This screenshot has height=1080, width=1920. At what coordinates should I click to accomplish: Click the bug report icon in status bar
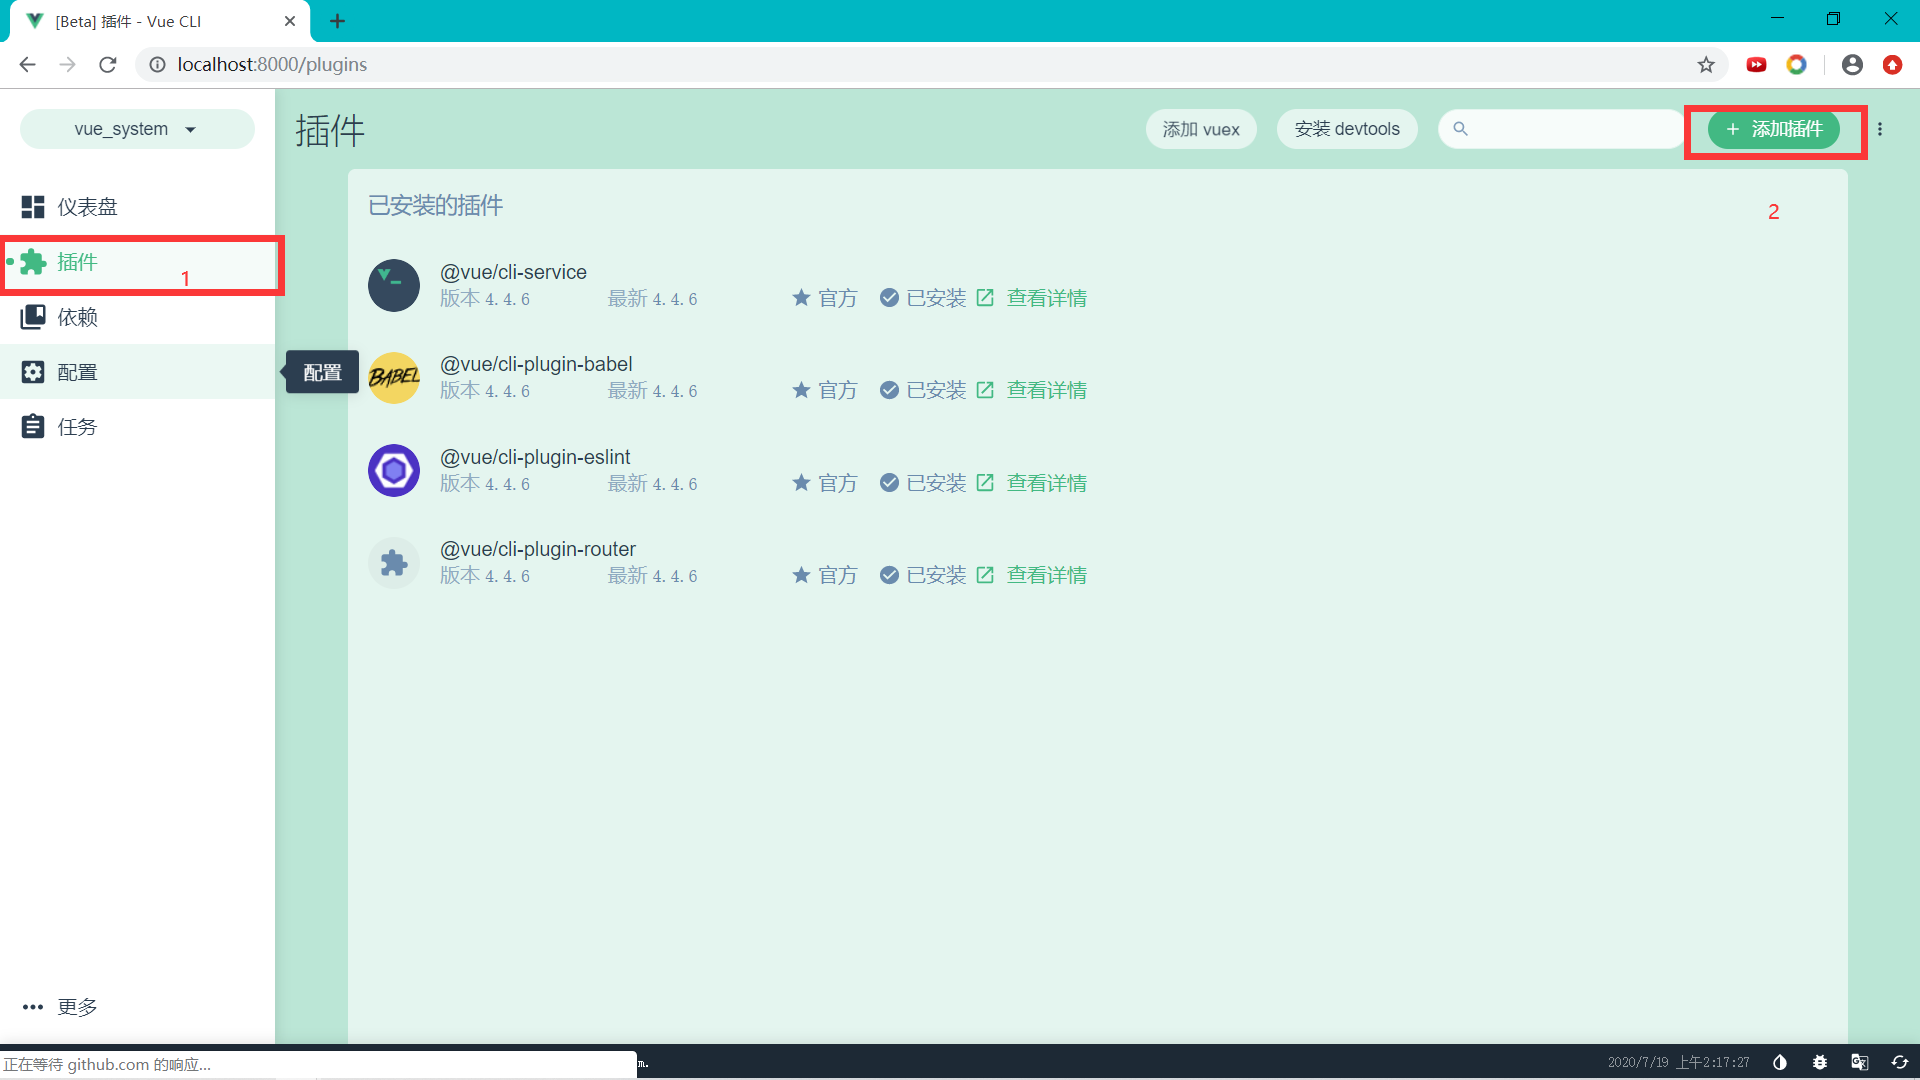(x=1820, y=1062)
